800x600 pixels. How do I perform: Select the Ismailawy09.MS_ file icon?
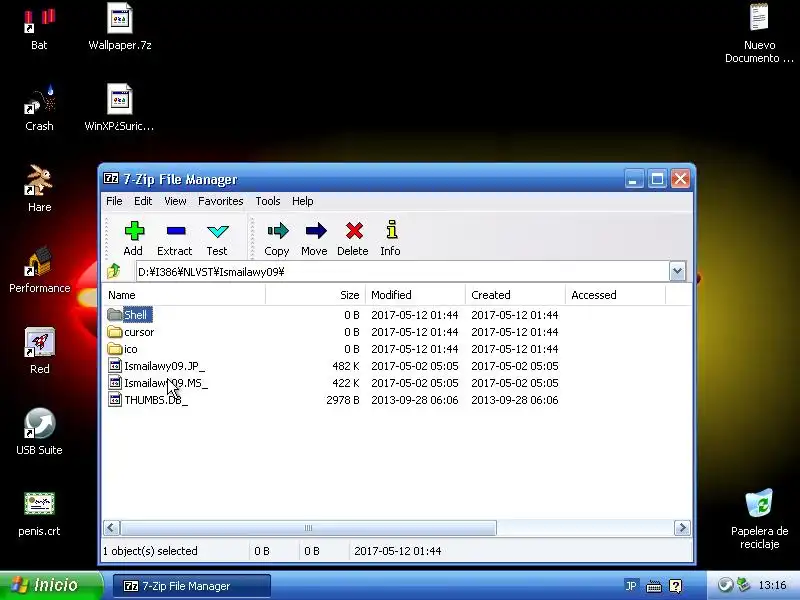point(115,383)
